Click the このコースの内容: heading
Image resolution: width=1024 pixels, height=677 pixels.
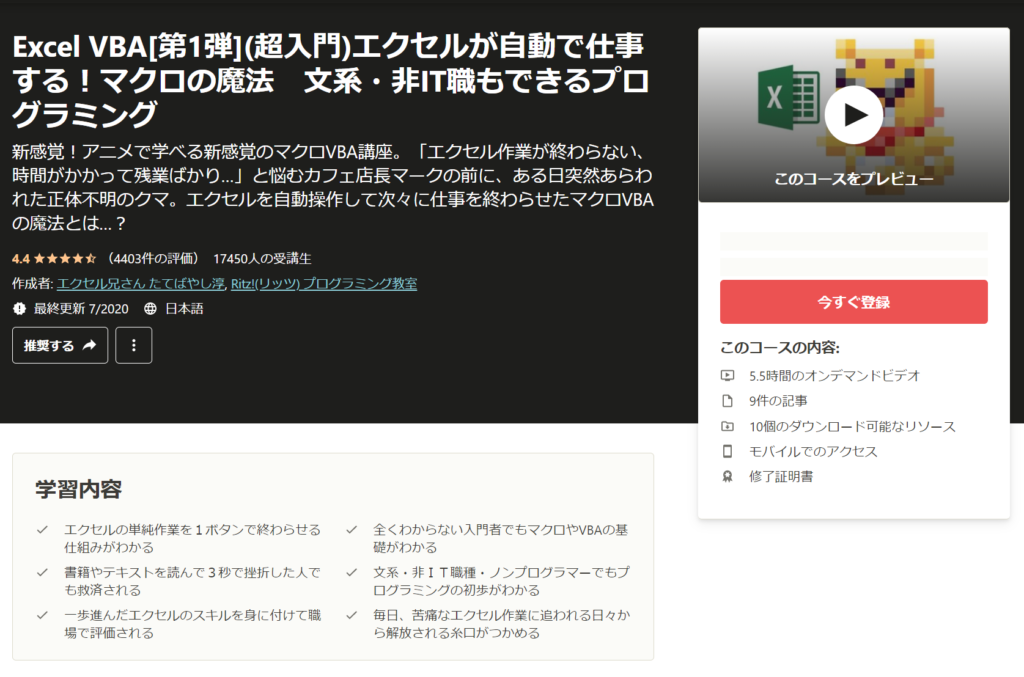pos(780,347)
